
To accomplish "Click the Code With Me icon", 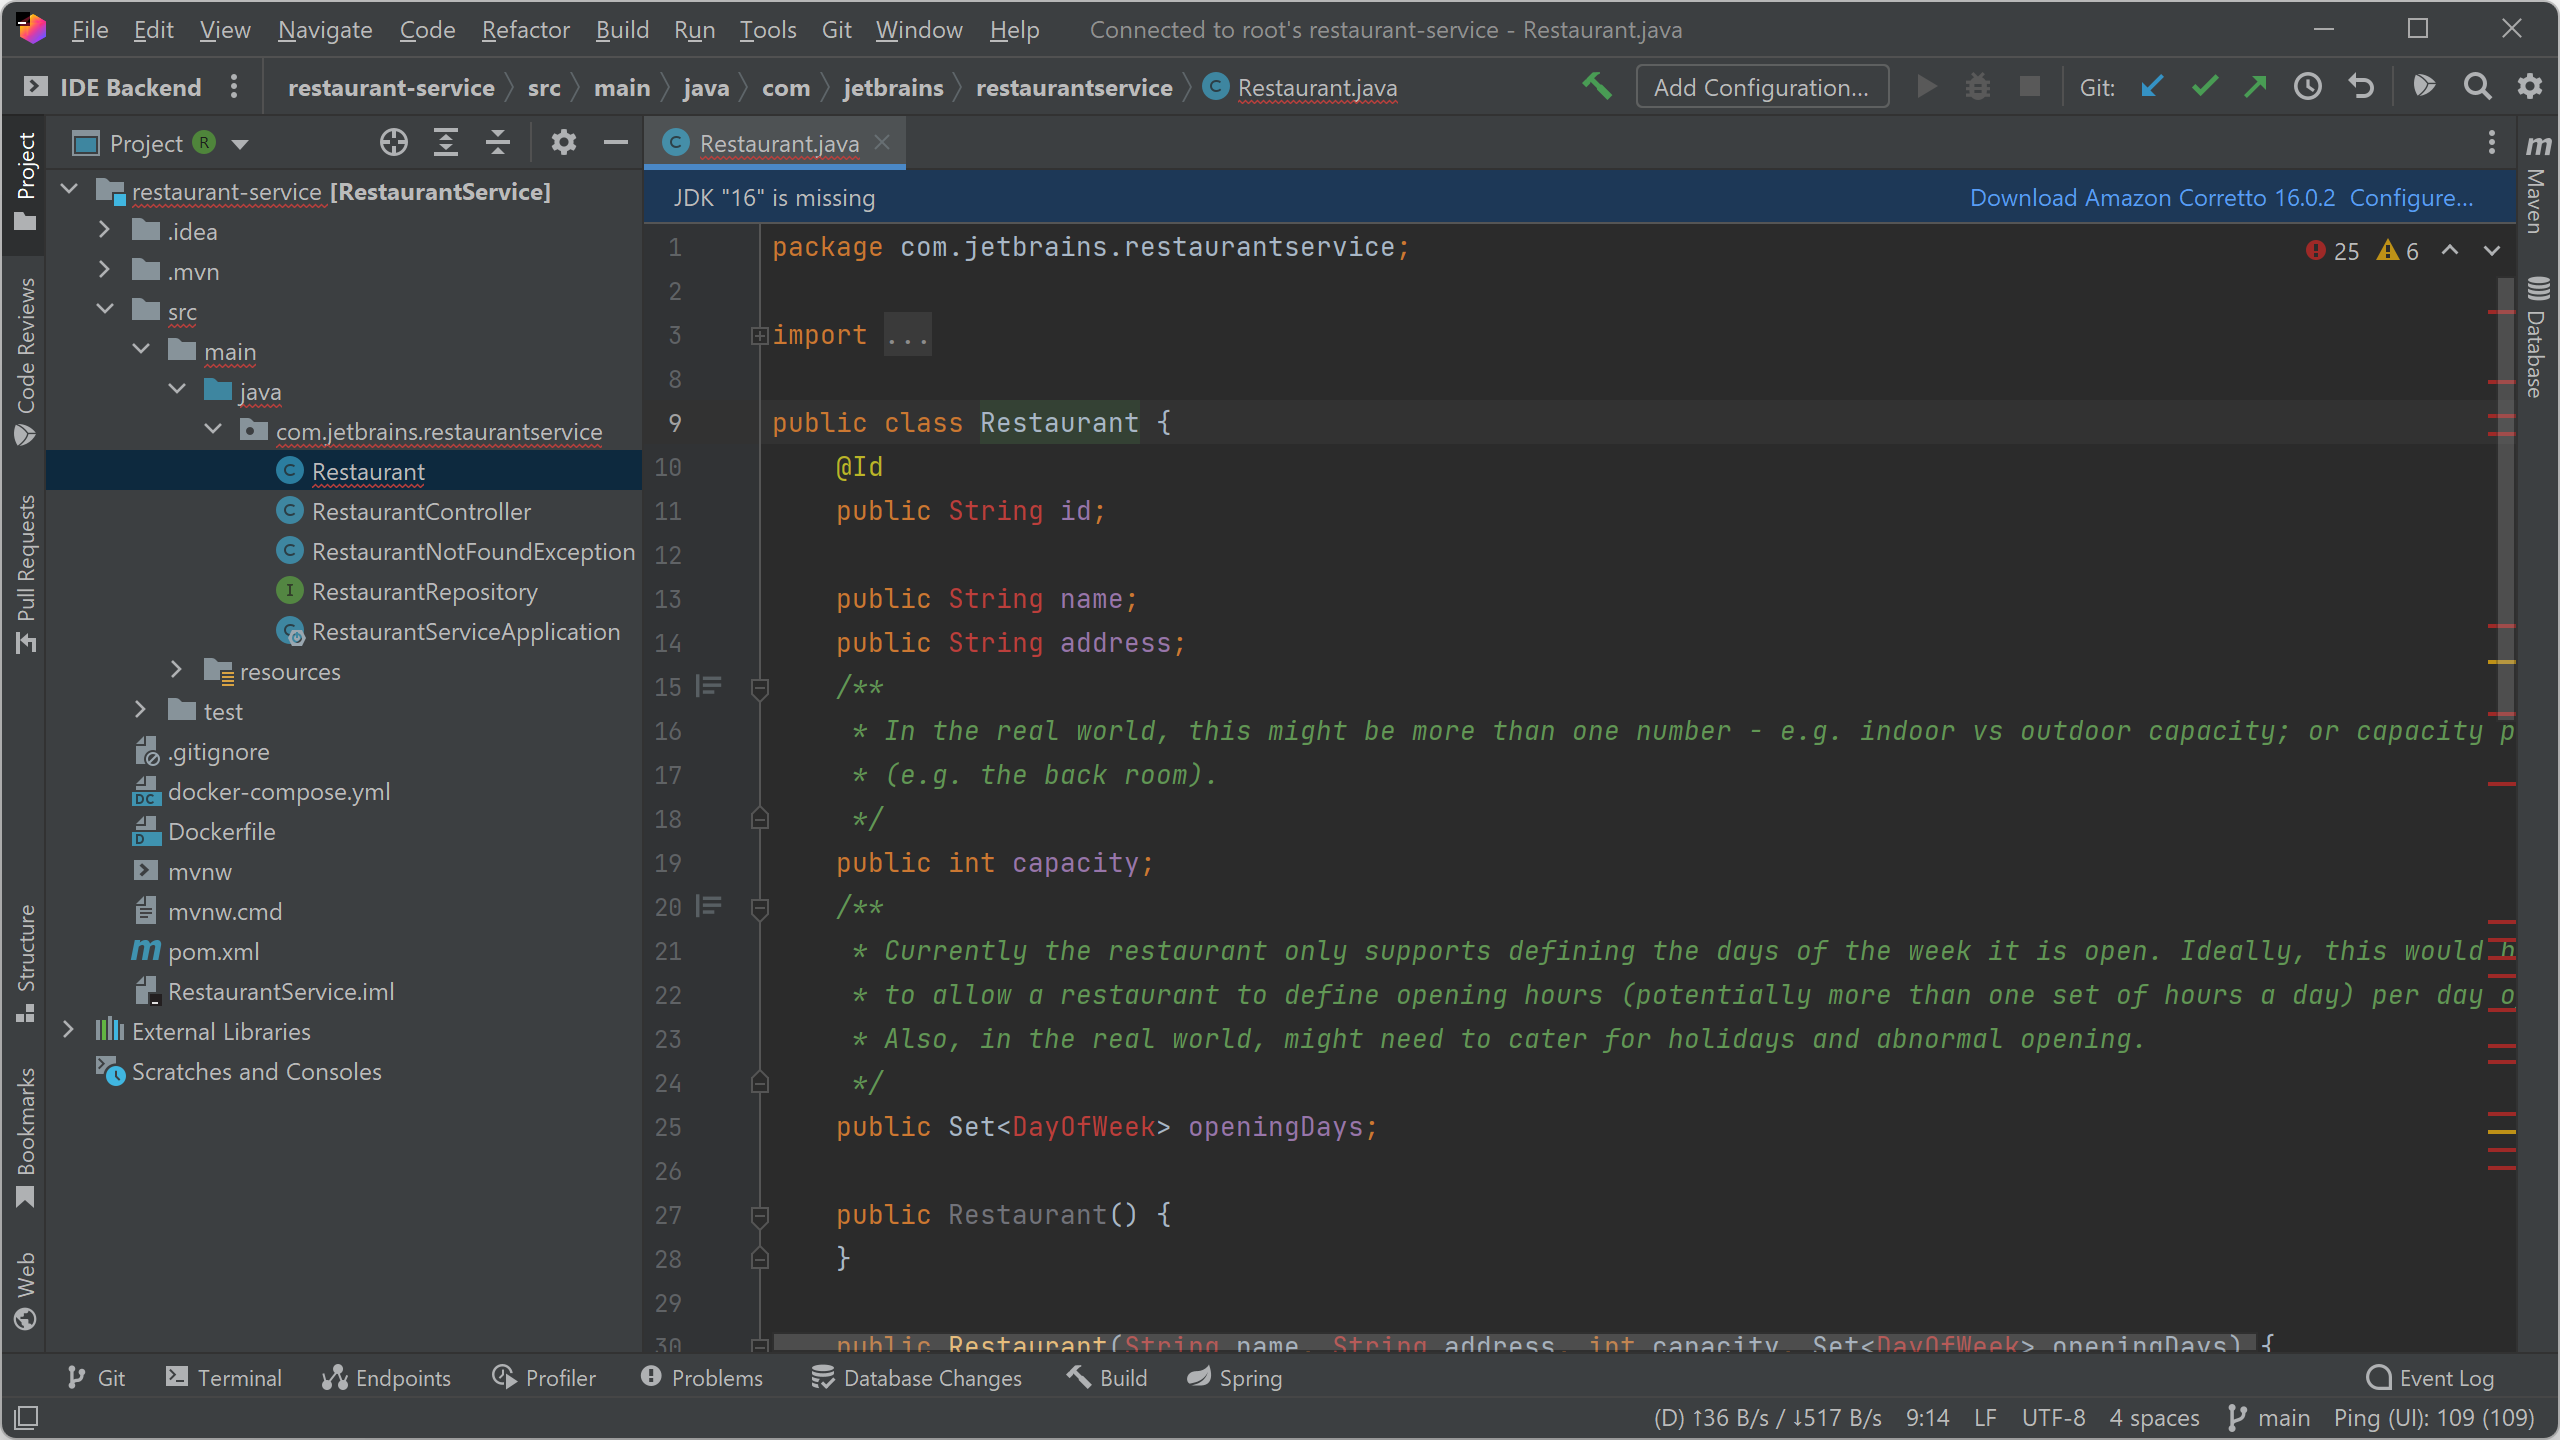I will tap(2424, 87).
